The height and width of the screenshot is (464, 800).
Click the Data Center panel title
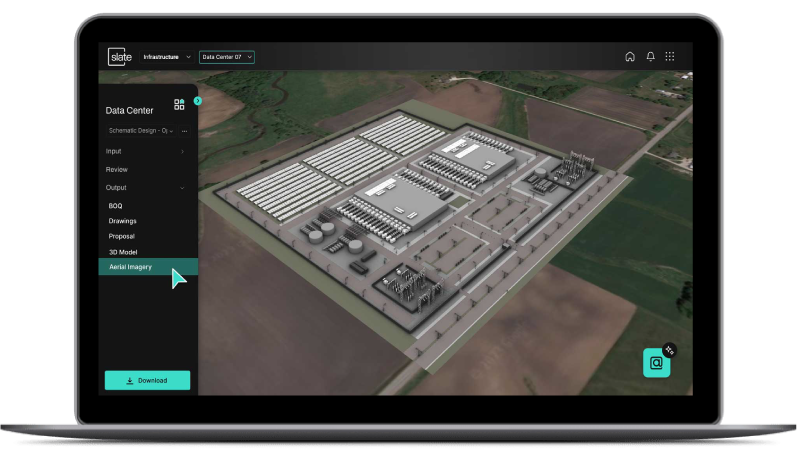129,111
